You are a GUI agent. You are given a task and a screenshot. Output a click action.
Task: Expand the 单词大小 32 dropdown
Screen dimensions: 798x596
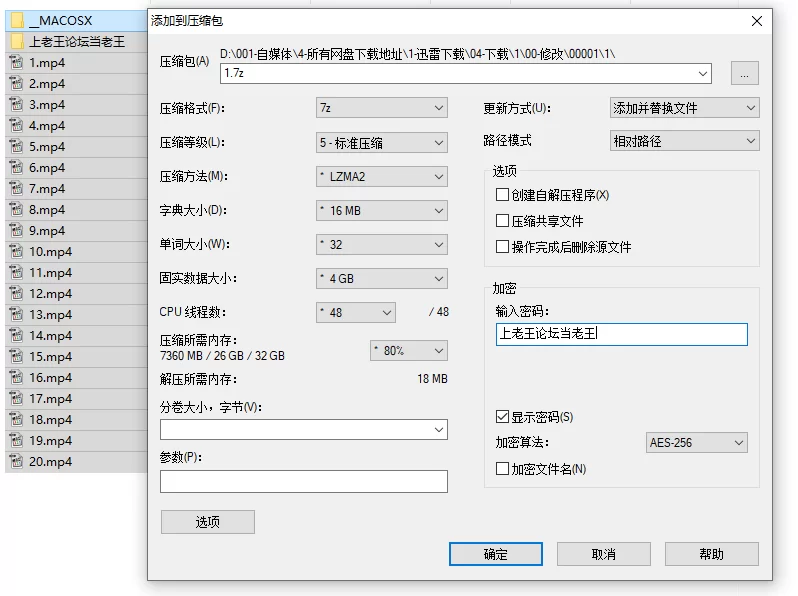pos(382,245)
